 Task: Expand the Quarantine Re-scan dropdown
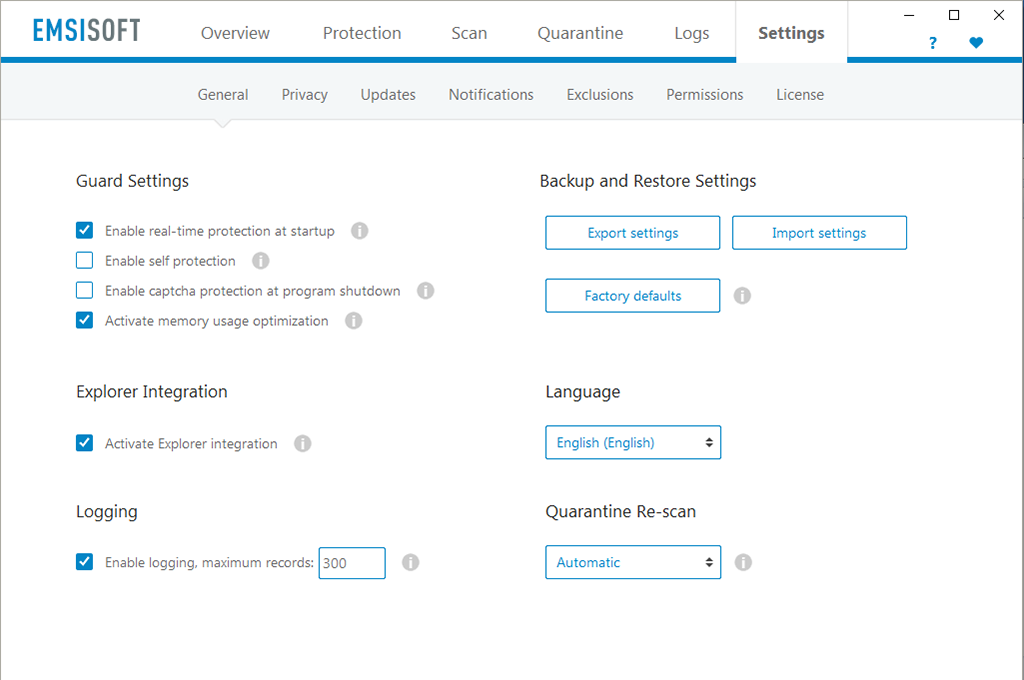pyautogui.click(x=632, y=562)
